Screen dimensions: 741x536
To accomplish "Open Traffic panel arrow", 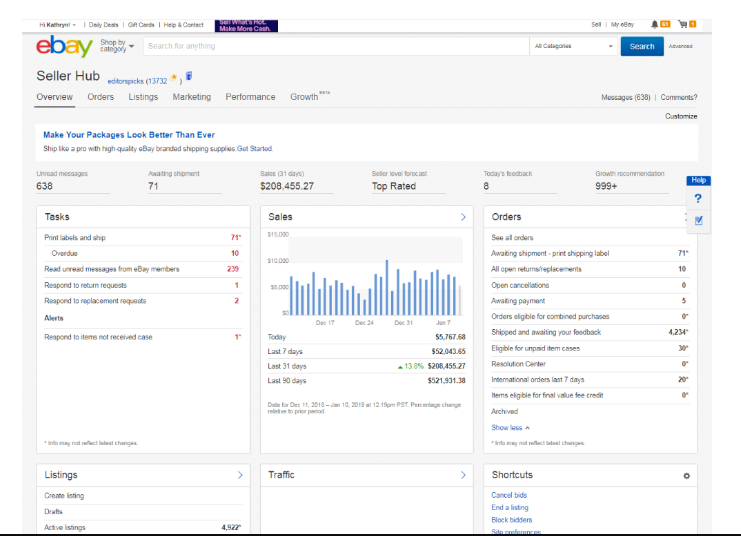I will [x=463, y=475].
